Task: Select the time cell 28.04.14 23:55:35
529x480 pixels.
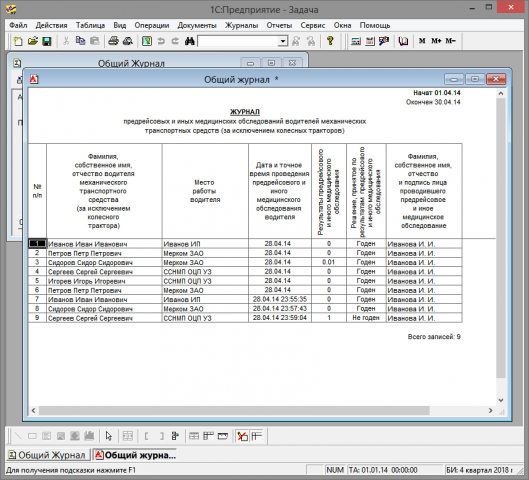Action: [280, 299]
